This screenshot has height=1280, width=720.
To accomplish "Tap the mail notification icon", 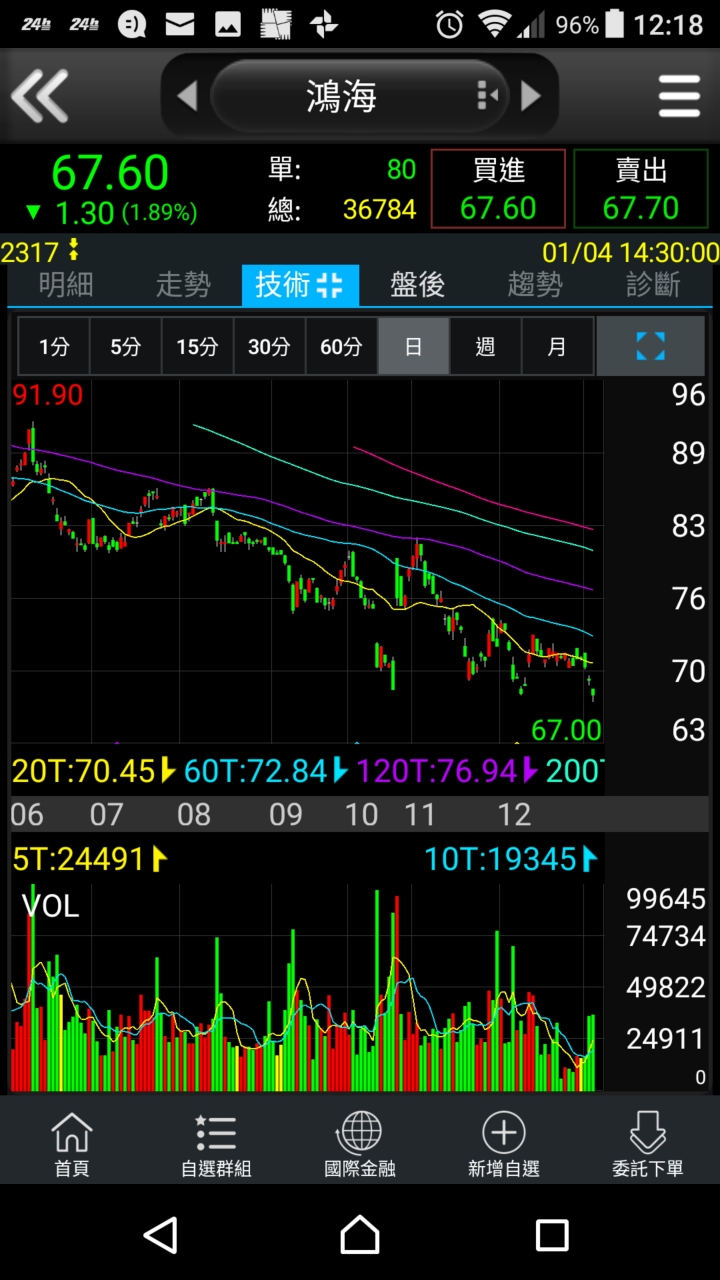I will 180,24.
